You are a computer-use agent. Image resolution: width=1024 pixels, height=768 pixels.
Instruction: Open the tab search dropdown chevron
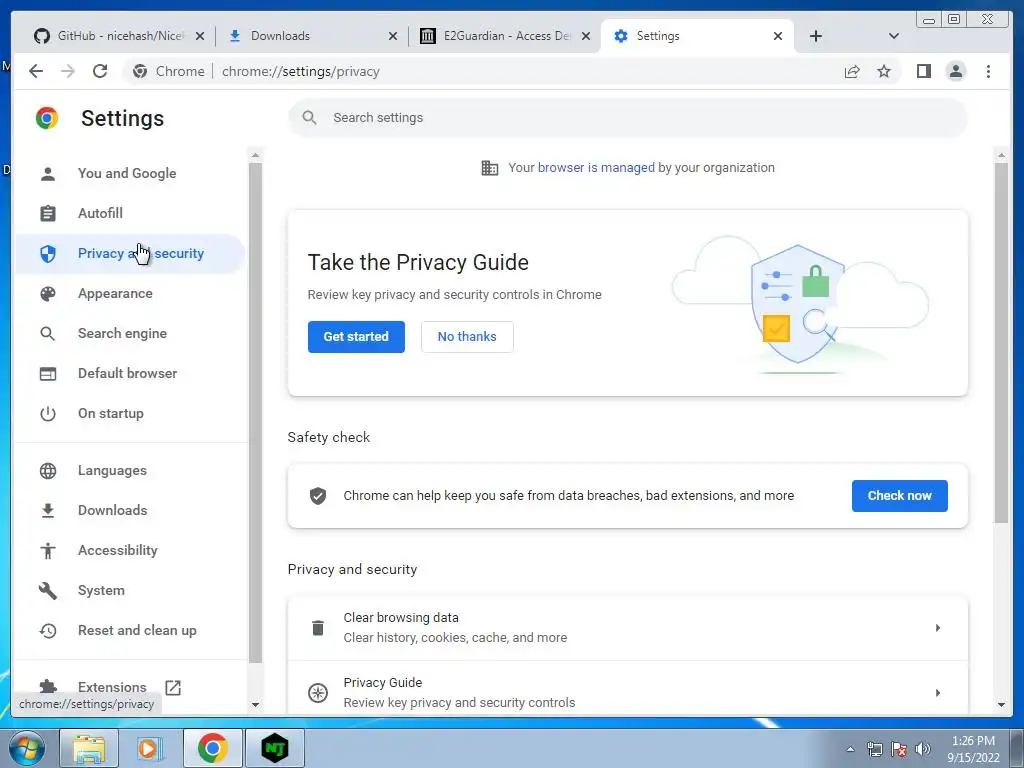coord(893,36)
